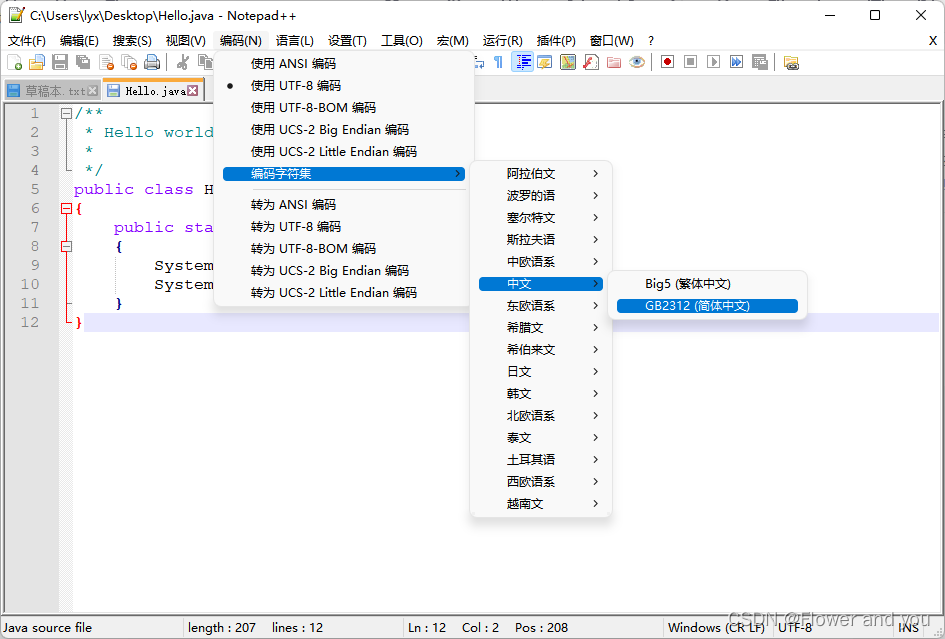945x639 pixels.
Task: Toggle Word Wrap using its highlighted toolbar icon
Action: tap(521, 62)
